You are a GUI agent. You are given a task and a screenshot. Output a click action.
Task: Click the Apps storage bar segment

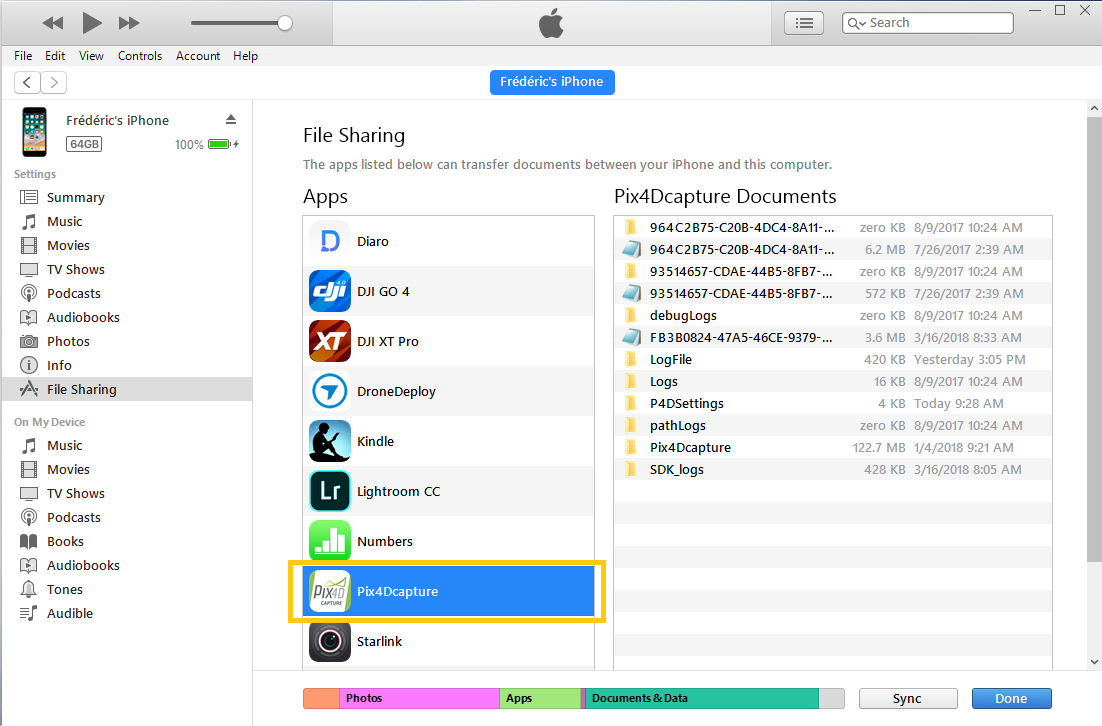point(540,698)
